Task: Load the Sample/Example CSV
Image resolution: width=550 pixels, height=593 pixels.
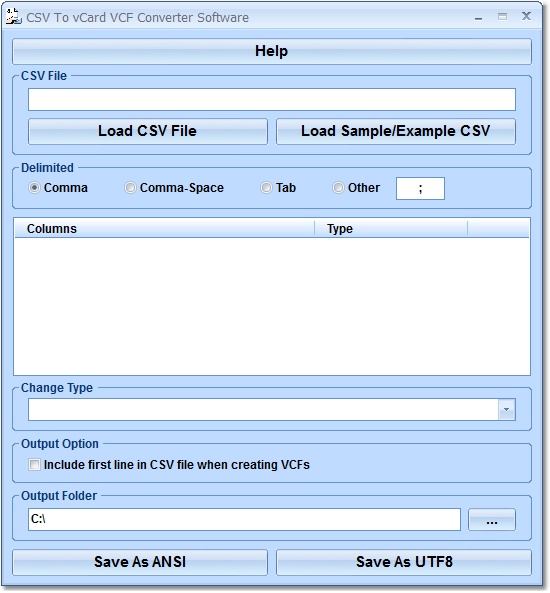Action: 396,131
